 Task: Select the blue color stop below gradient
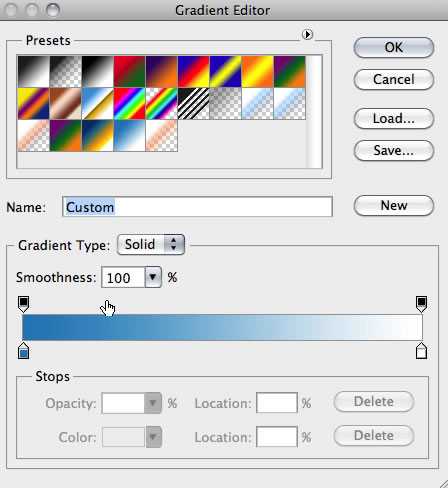coord(23,350)
